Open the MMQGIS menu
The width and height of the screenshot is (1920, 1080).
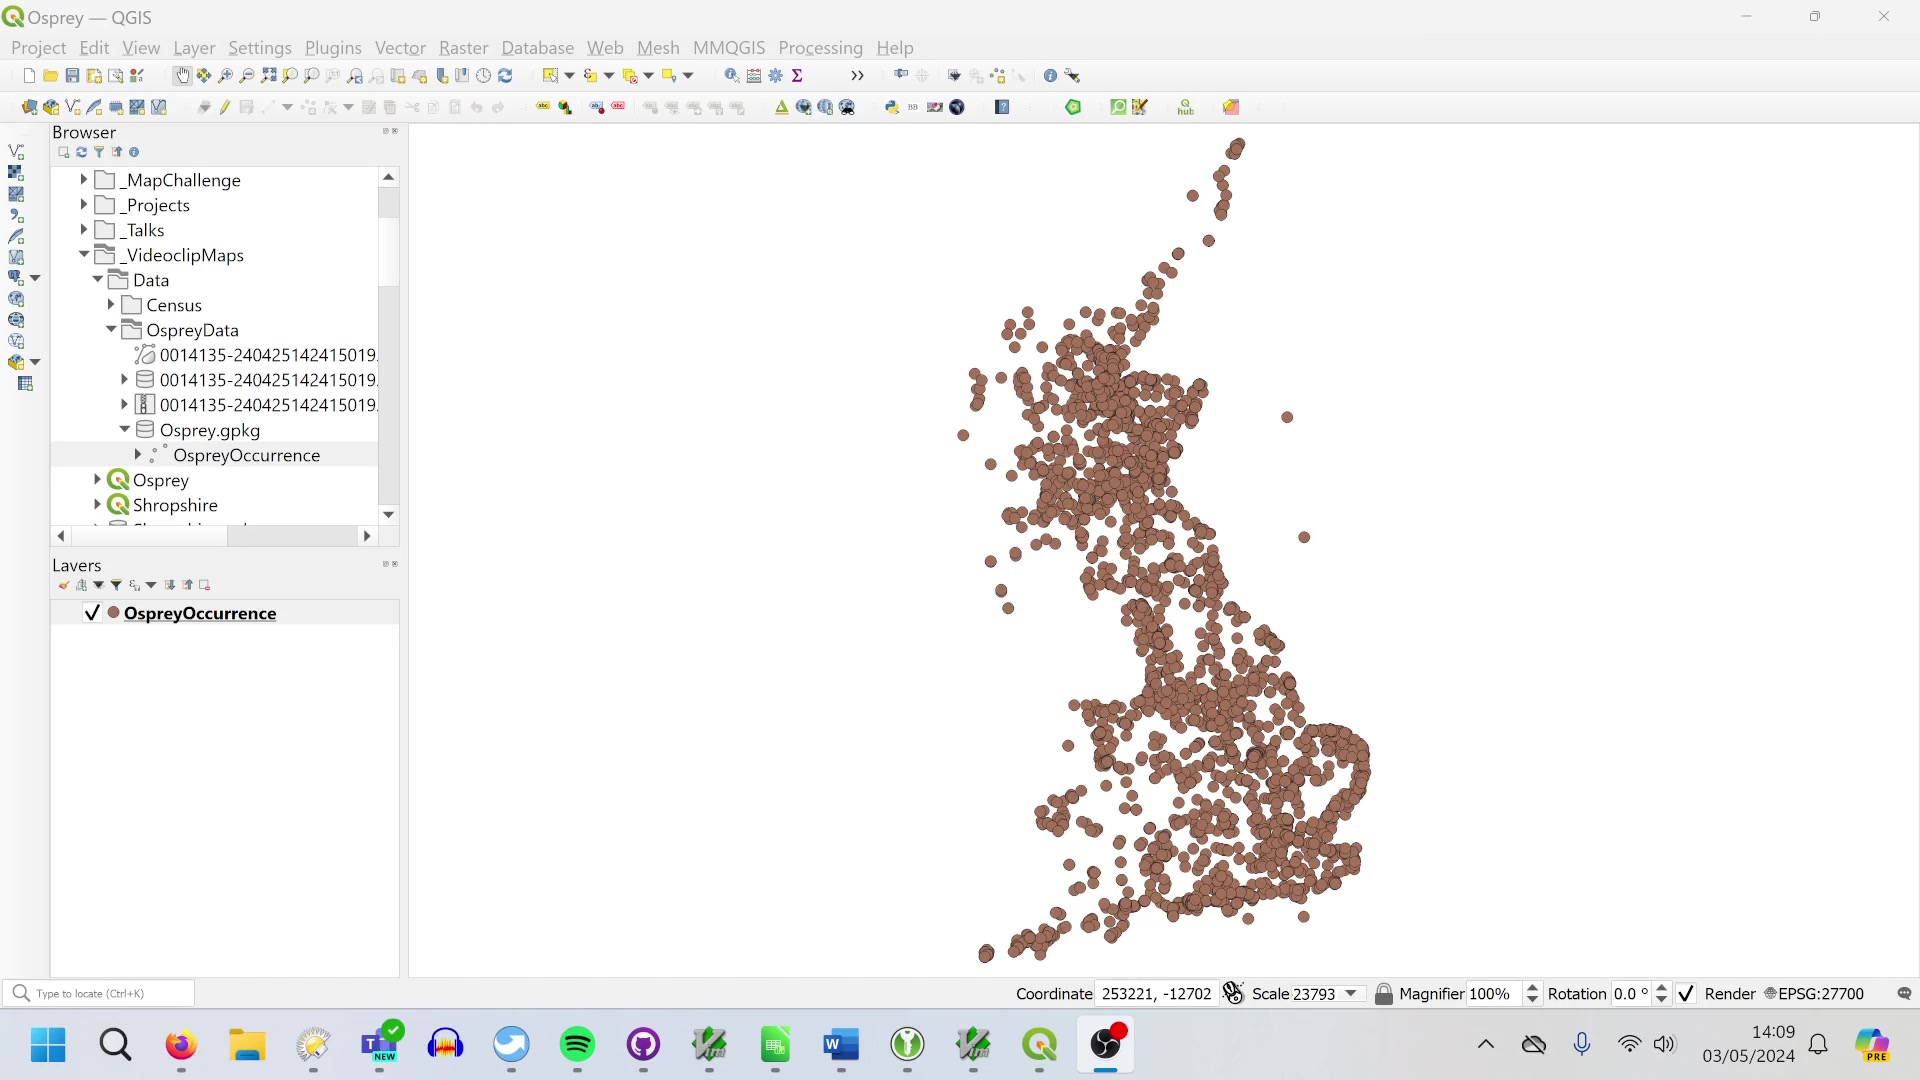tap(729, 47)
